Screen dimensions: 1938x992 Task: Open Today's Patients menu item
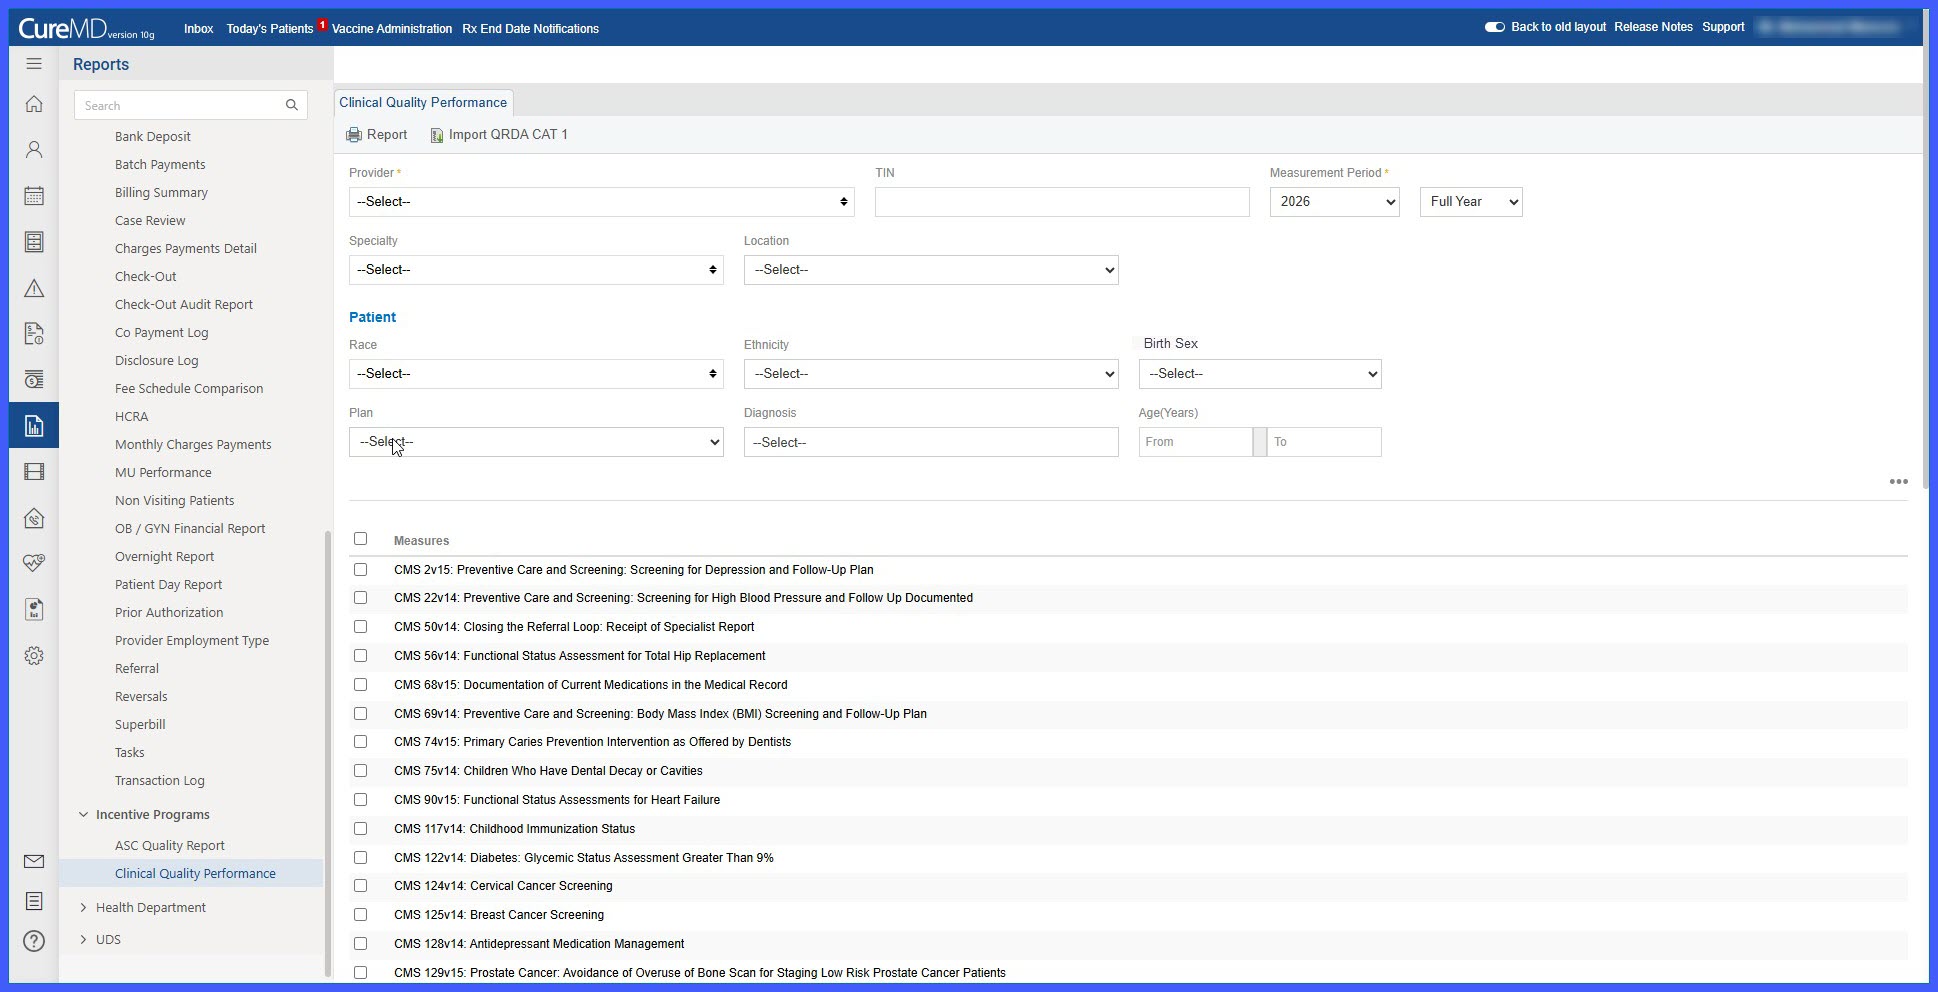pos(270,28)
